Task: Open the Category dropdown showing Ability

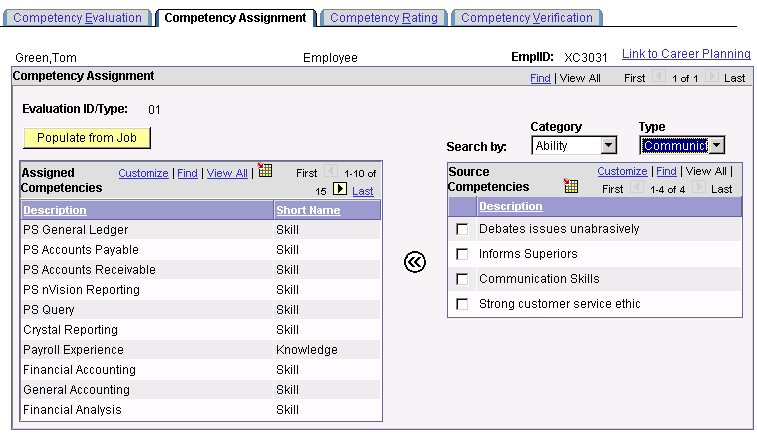Action: coord(574,145)
